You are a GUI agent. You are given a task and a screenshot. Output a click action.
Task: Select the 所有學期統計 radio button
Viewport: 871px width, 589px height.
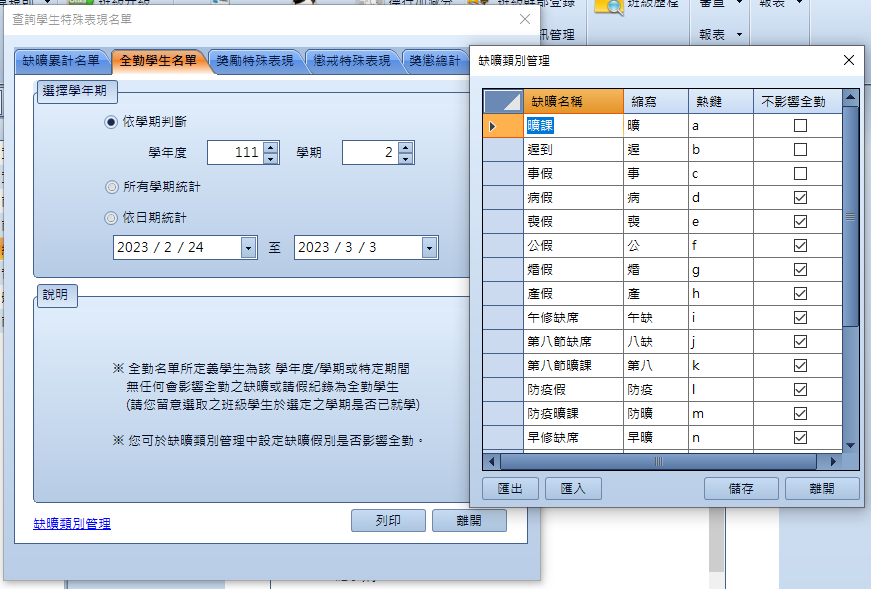click(111, 186)
